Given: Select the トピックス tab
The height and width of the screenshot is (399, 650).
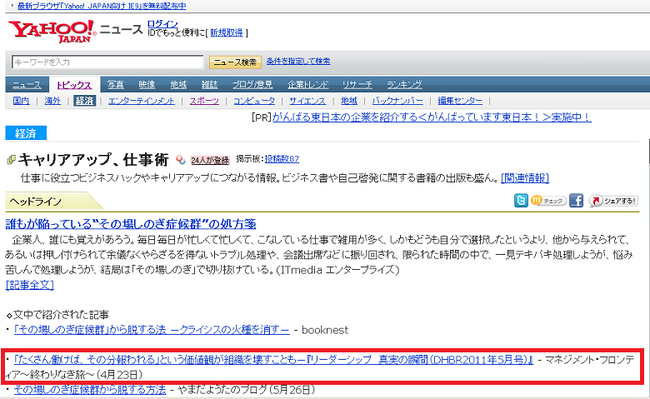Looking at the screenshot, I should (x=74, y=85).
